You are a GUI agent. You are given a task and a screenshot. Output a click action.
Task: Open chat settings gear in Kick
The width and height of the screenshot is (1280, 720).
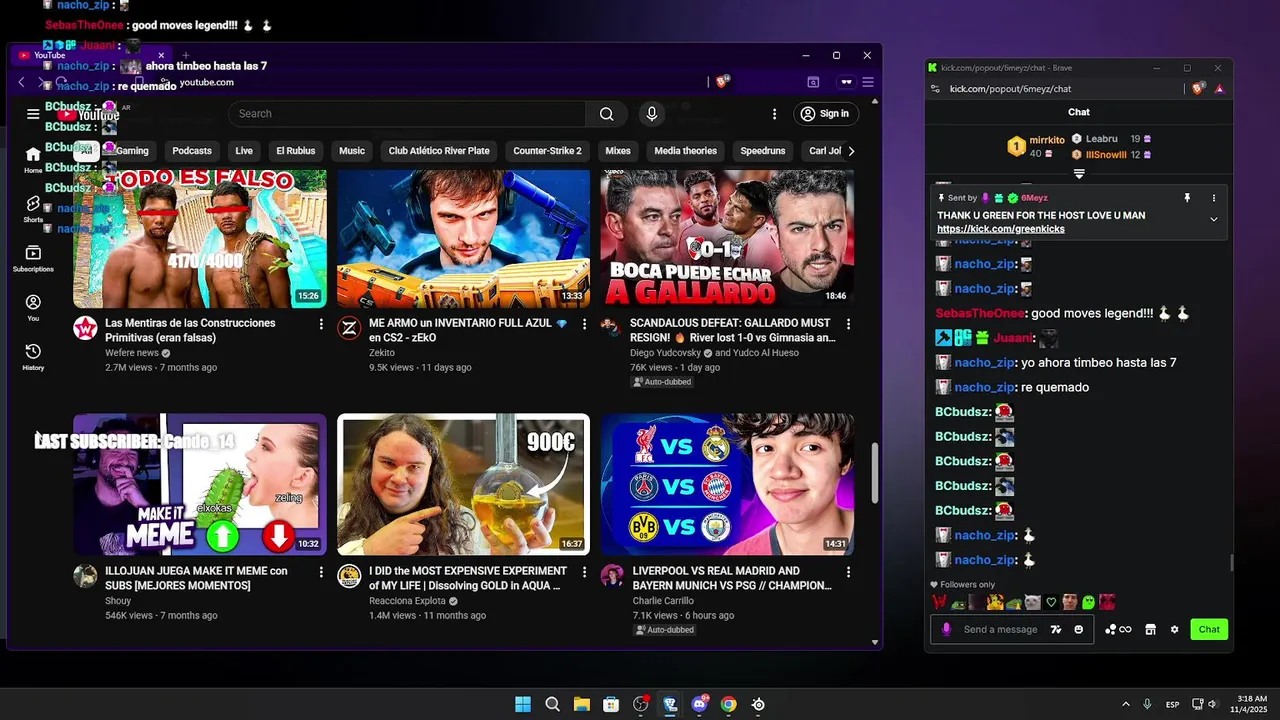click(x=1174, y=629)
